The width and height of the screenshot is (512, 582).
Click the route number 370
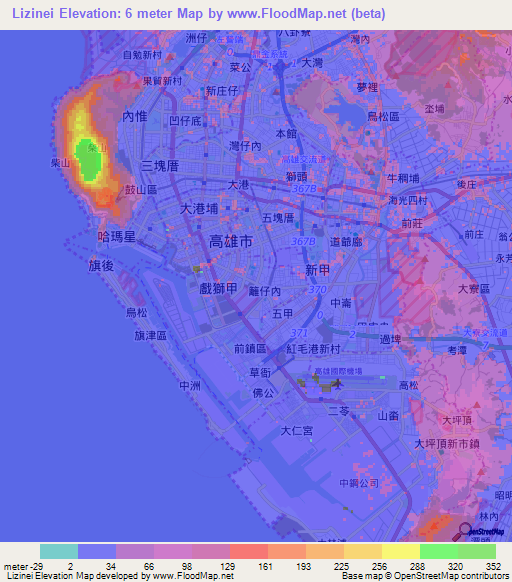(317, 290)
